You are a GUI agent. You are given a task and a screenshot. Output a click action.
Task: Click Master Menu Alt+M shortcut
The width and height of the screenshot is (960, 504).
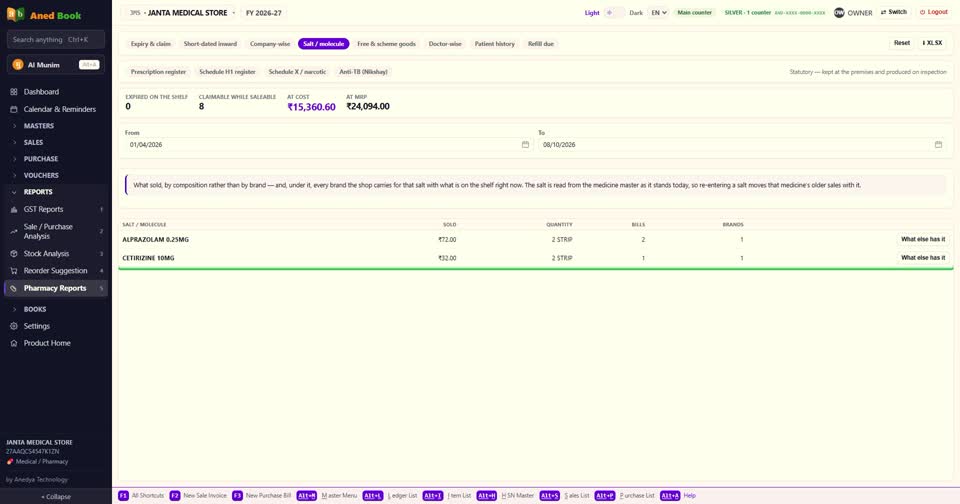(327, 495)
